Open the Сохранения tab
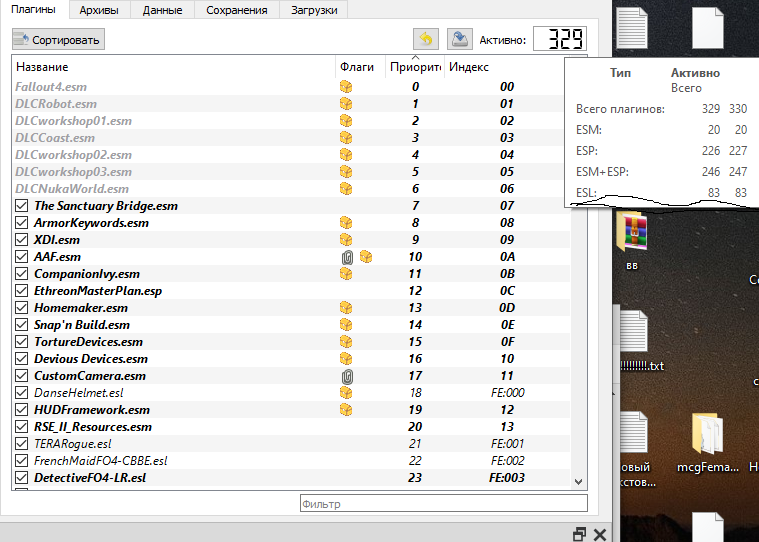 (236, 10)
